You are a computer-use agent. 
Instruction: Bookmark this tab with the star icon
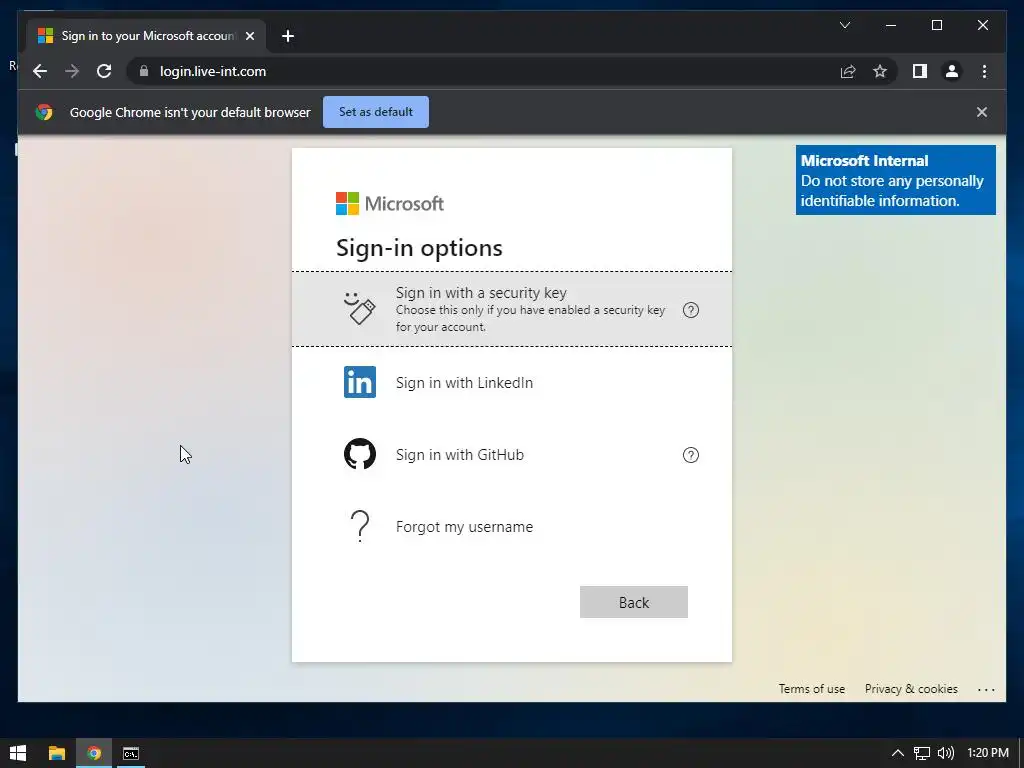point(880,71)
